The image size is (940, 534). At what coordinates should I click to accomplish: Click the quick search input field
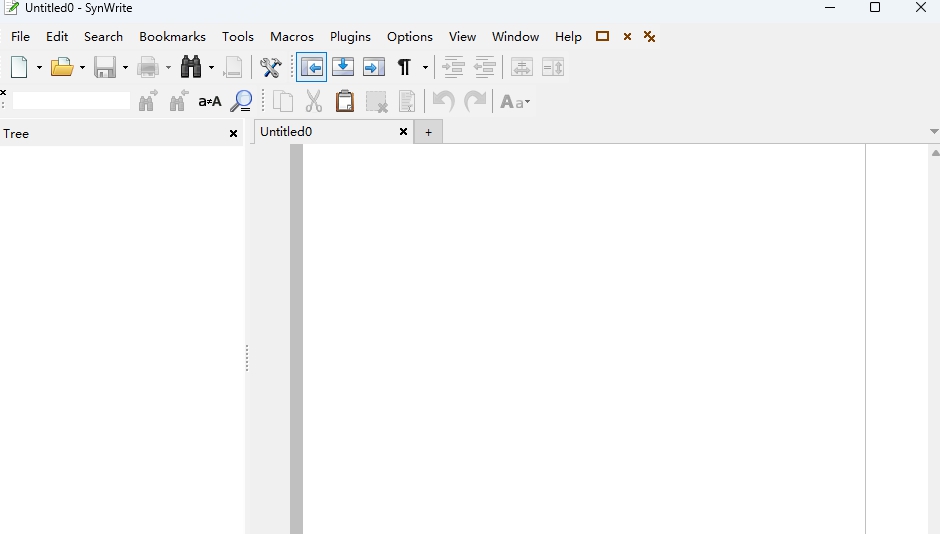coord(71,101)
